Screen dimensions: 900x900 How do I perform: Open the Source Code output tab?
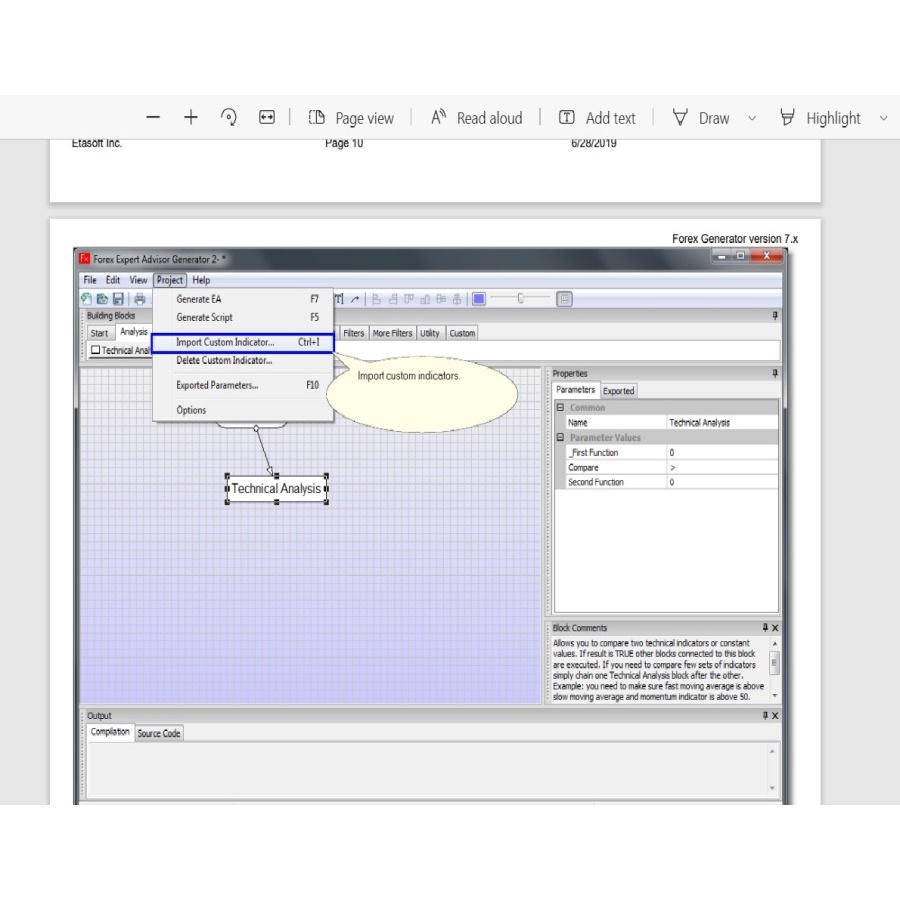click(159, 733)
